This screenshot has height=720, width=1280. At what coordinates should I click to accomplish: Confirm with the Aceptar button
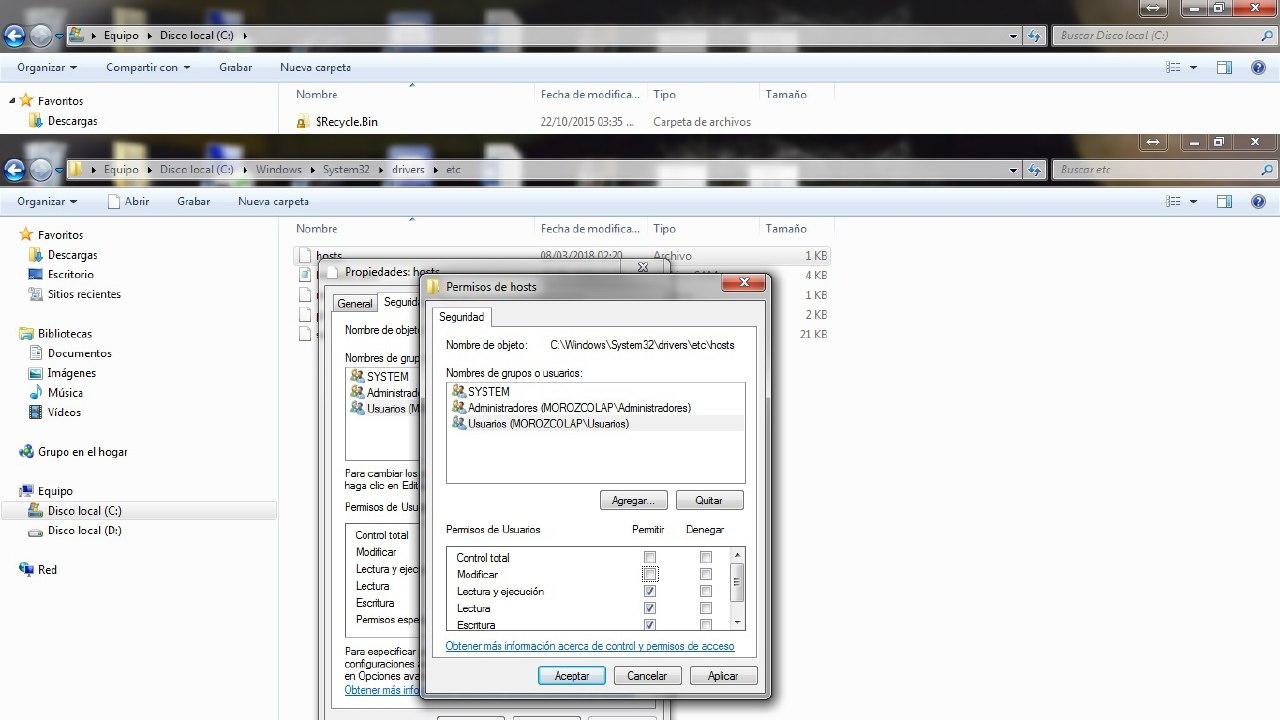click(x=572, y=676)
